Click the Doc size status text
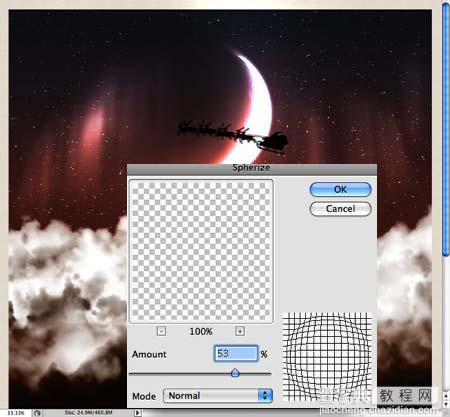Viewport: 450px width, 417px height. coord(88,413)
